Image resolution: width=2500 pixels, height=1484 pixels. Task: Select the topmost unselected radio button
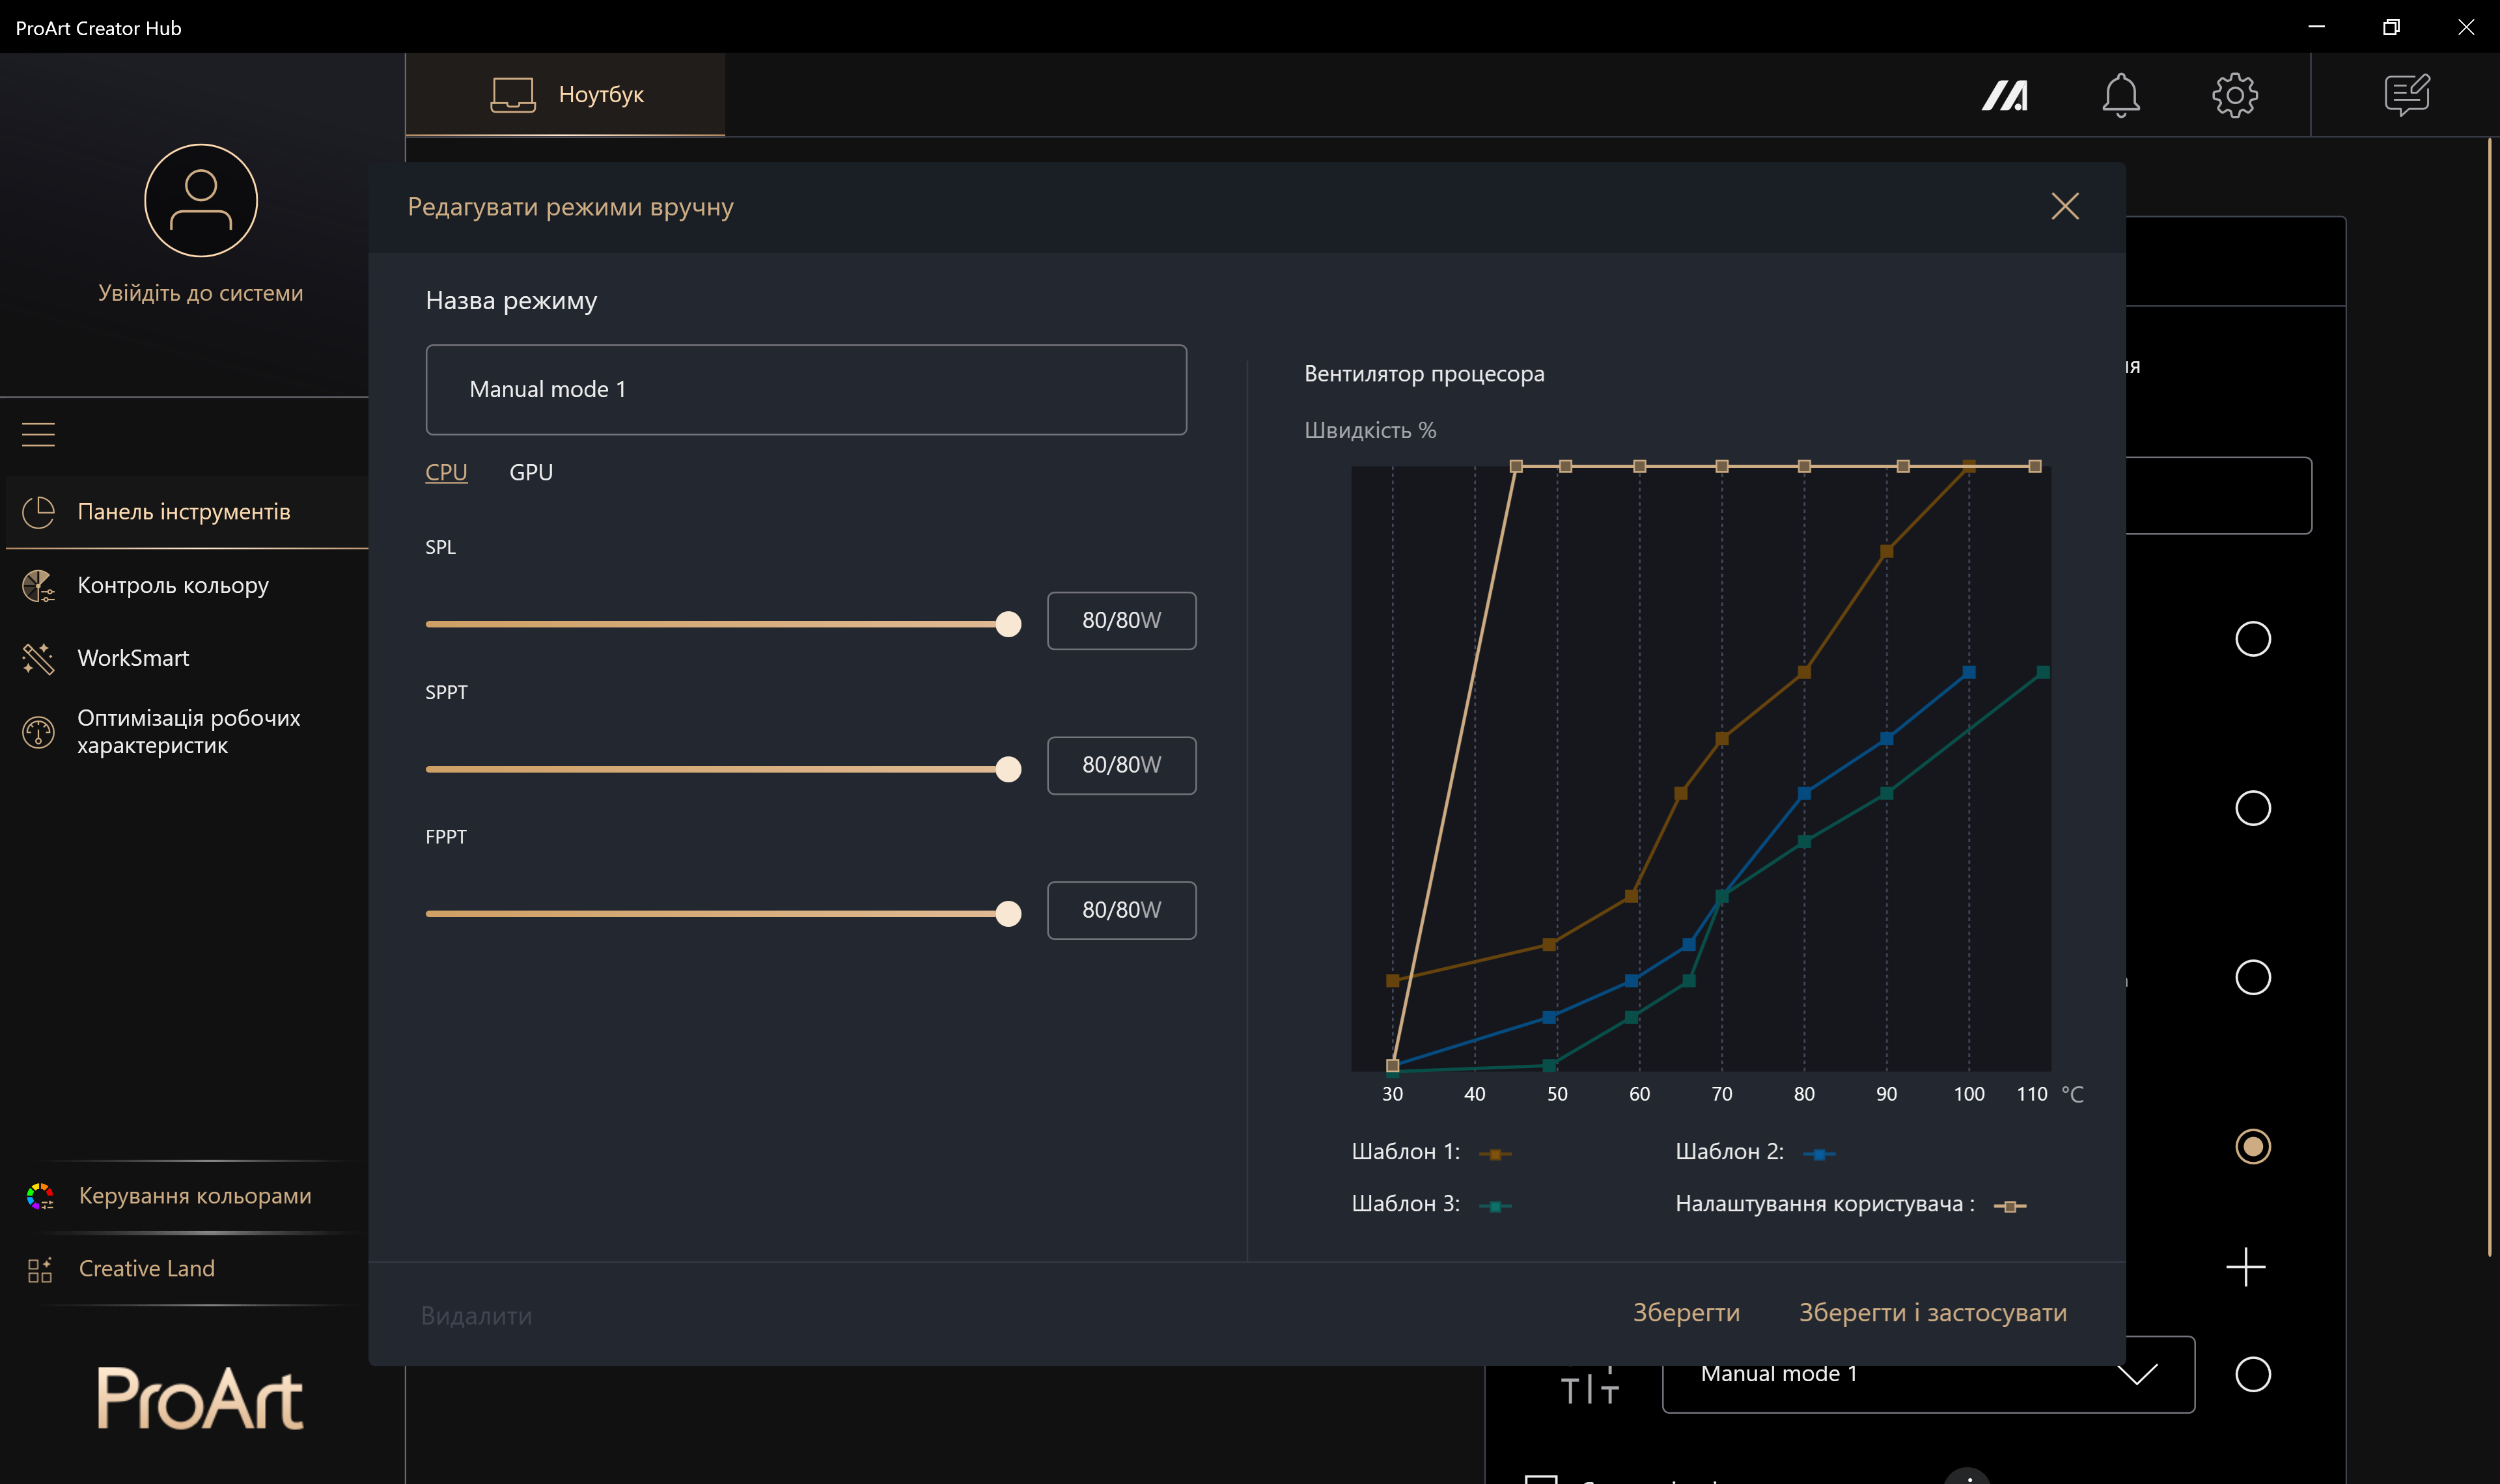tap(2252, 638)
